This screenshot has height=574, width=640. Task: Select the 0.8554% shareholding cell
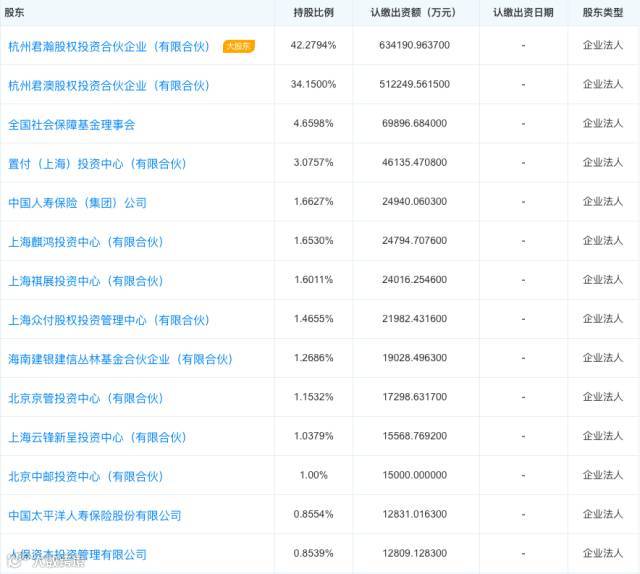(x=313, y=514)
